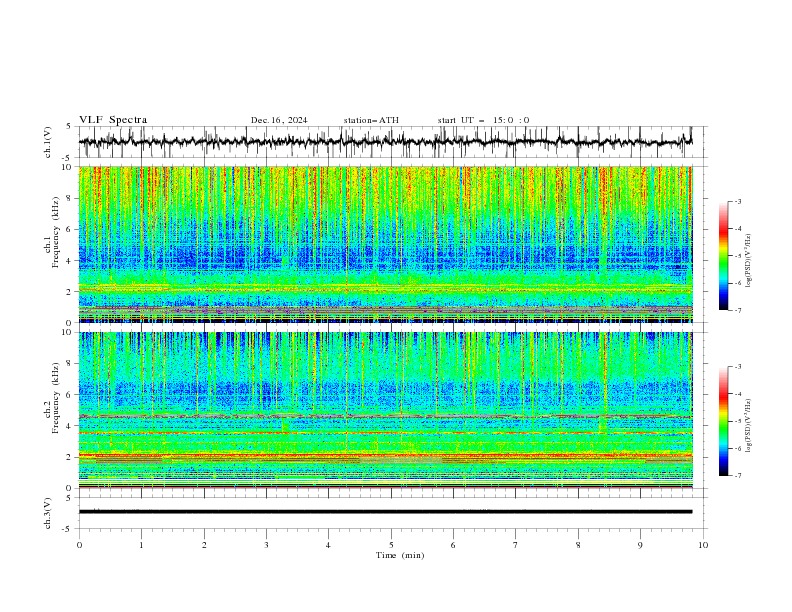Click the lower PSD color scale bar

(724, 421)
